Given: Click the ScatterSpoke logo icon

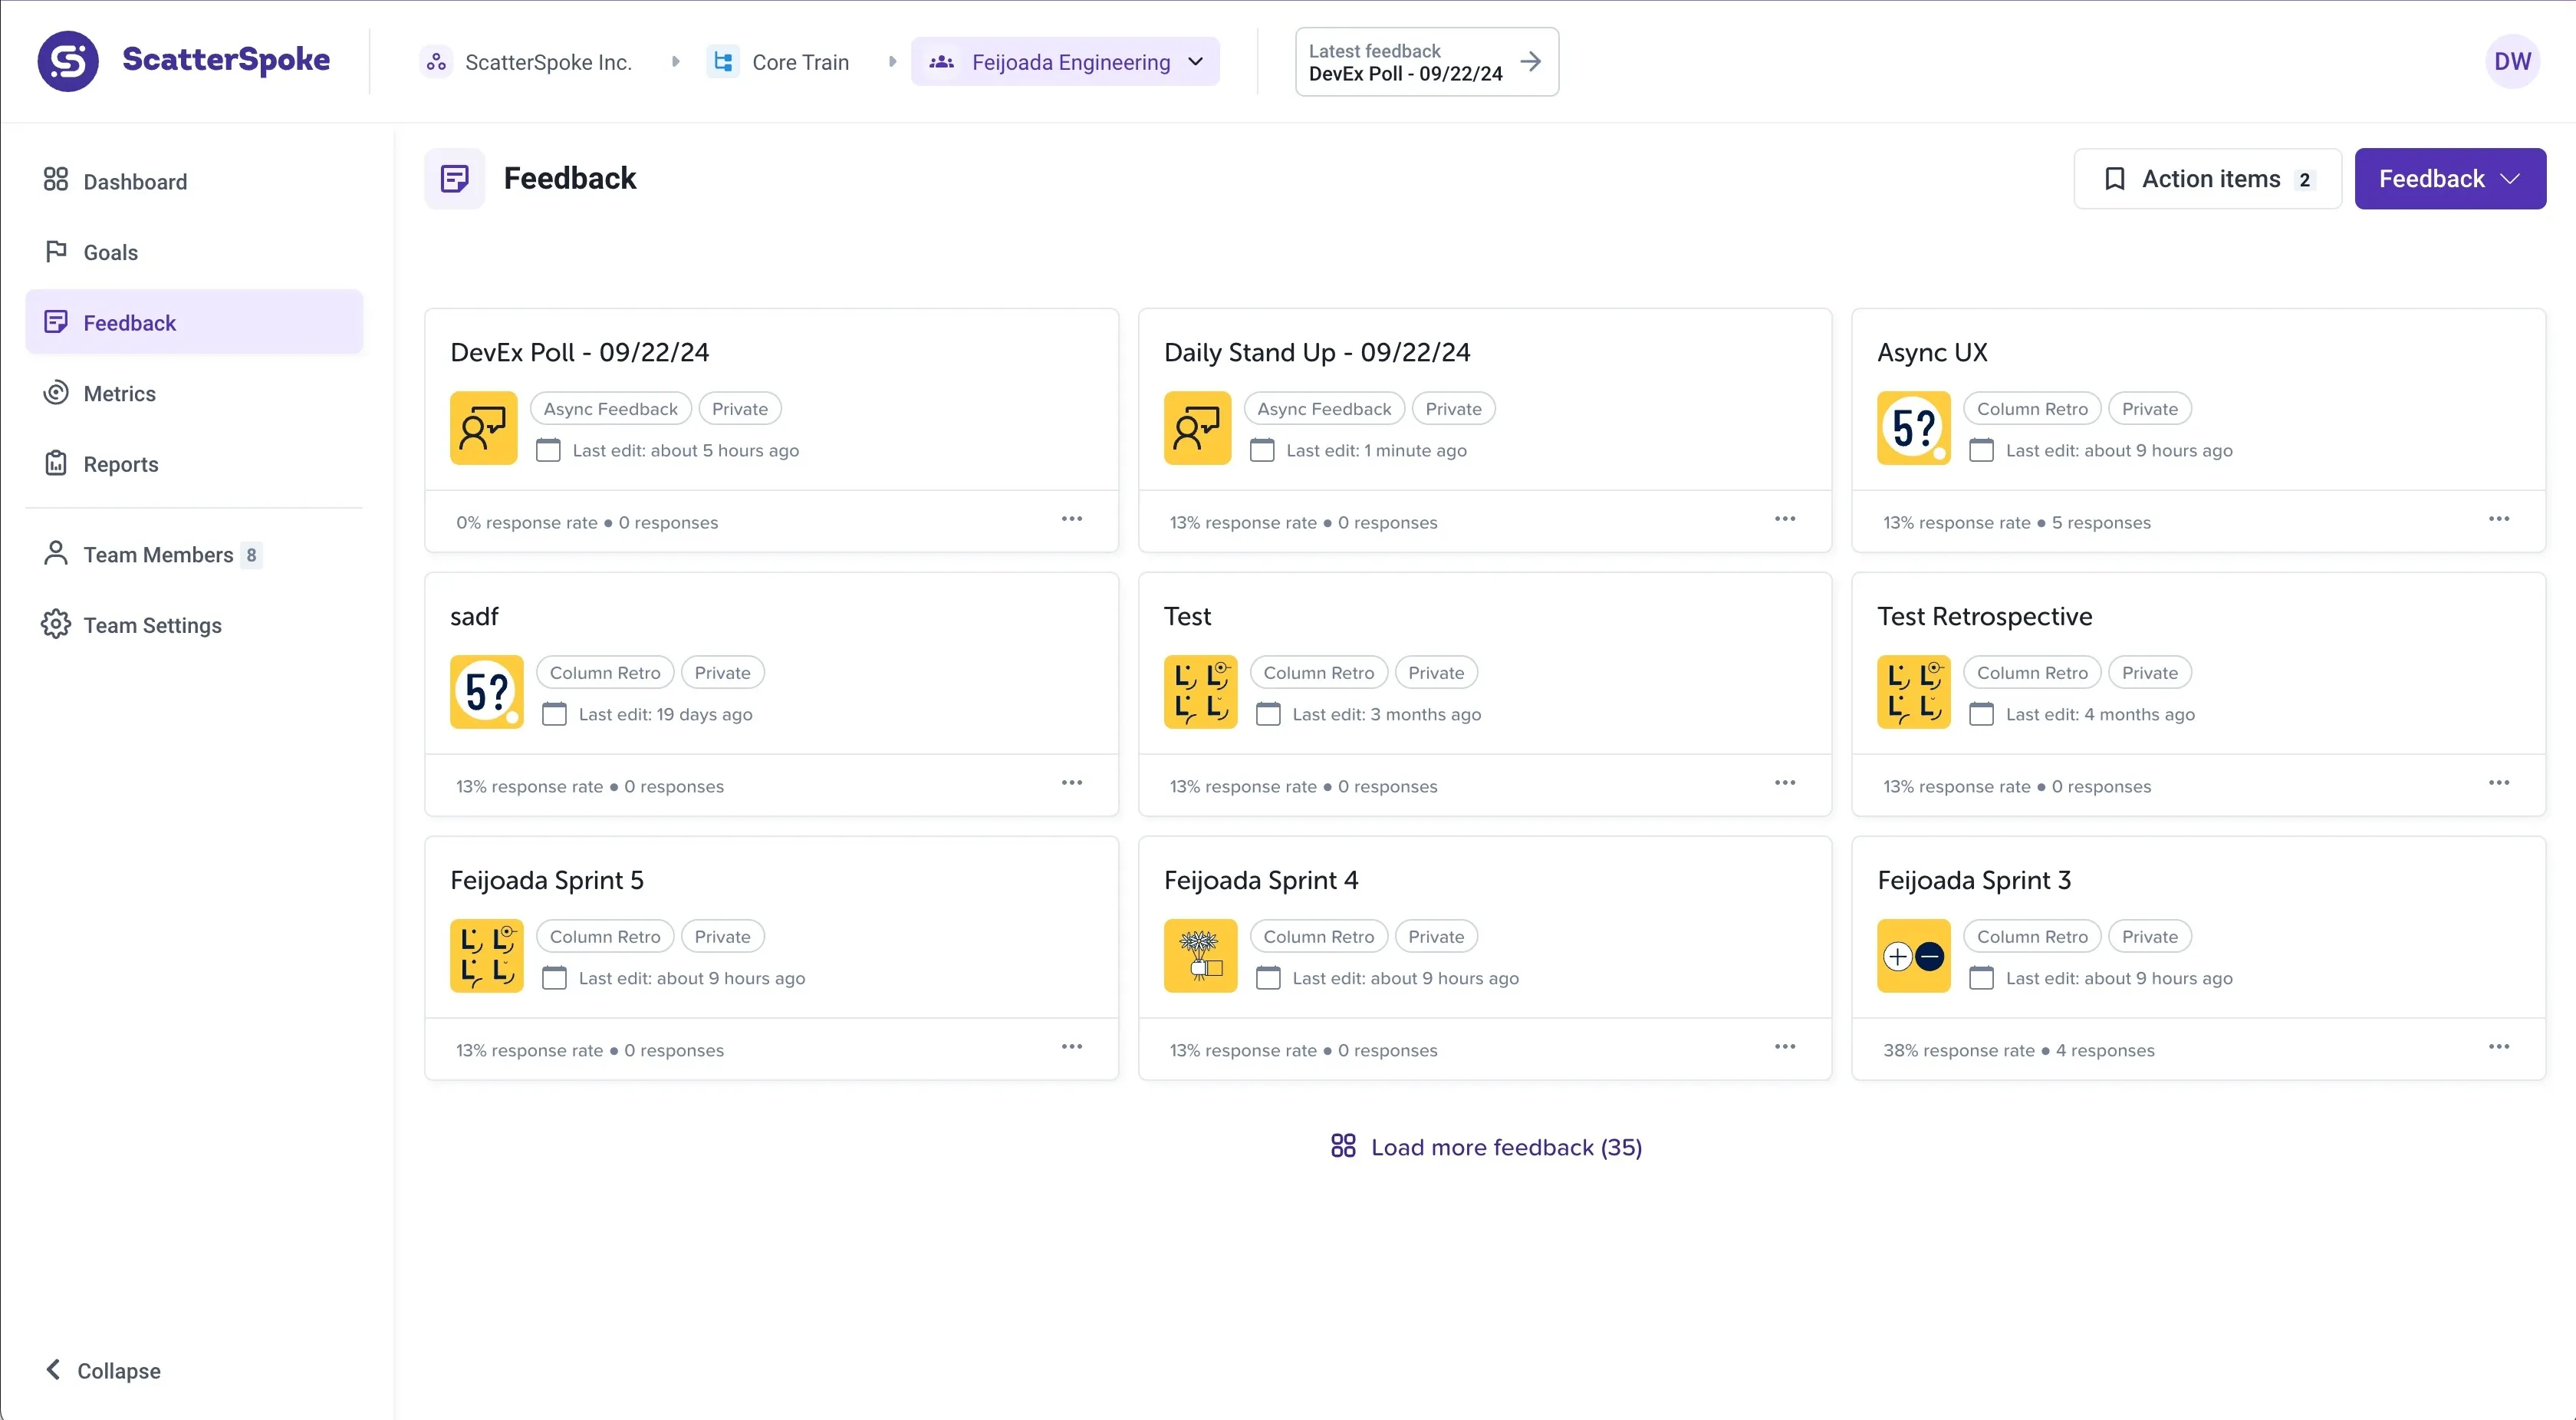Looking at the screenshot, I should click(x=68, y=61).
